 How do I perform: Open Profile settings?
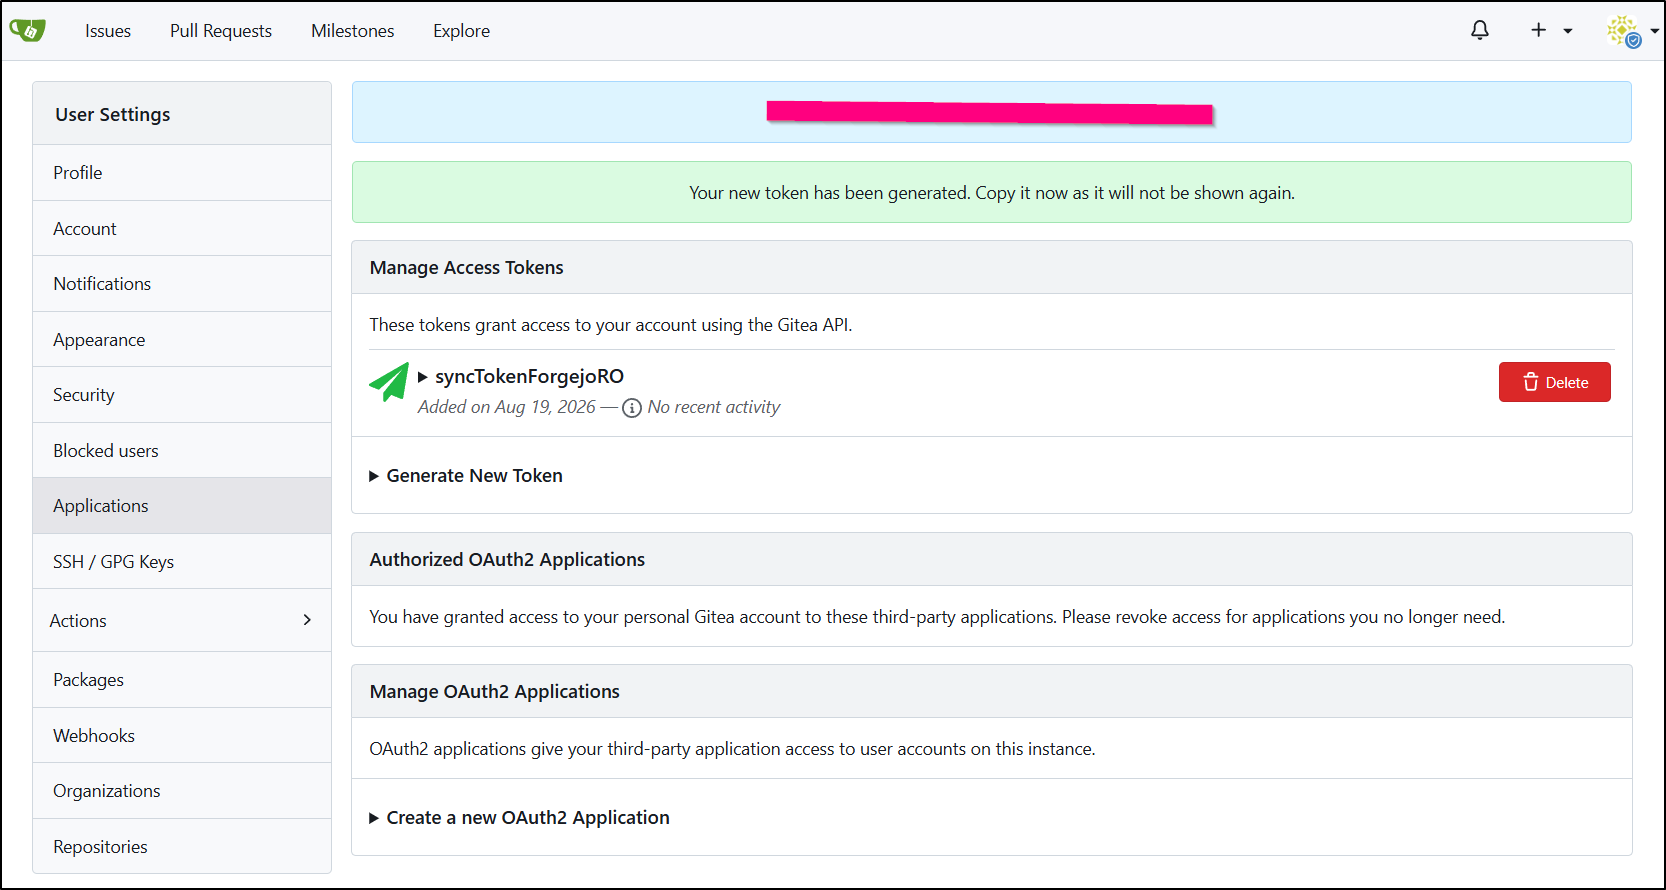182,173
